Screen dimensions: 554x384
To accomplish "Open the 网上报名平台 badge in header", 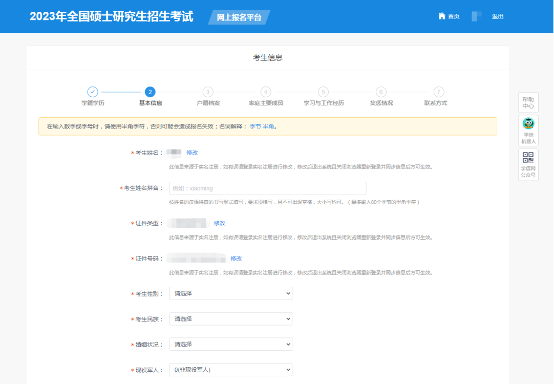I will pos(239,17).
